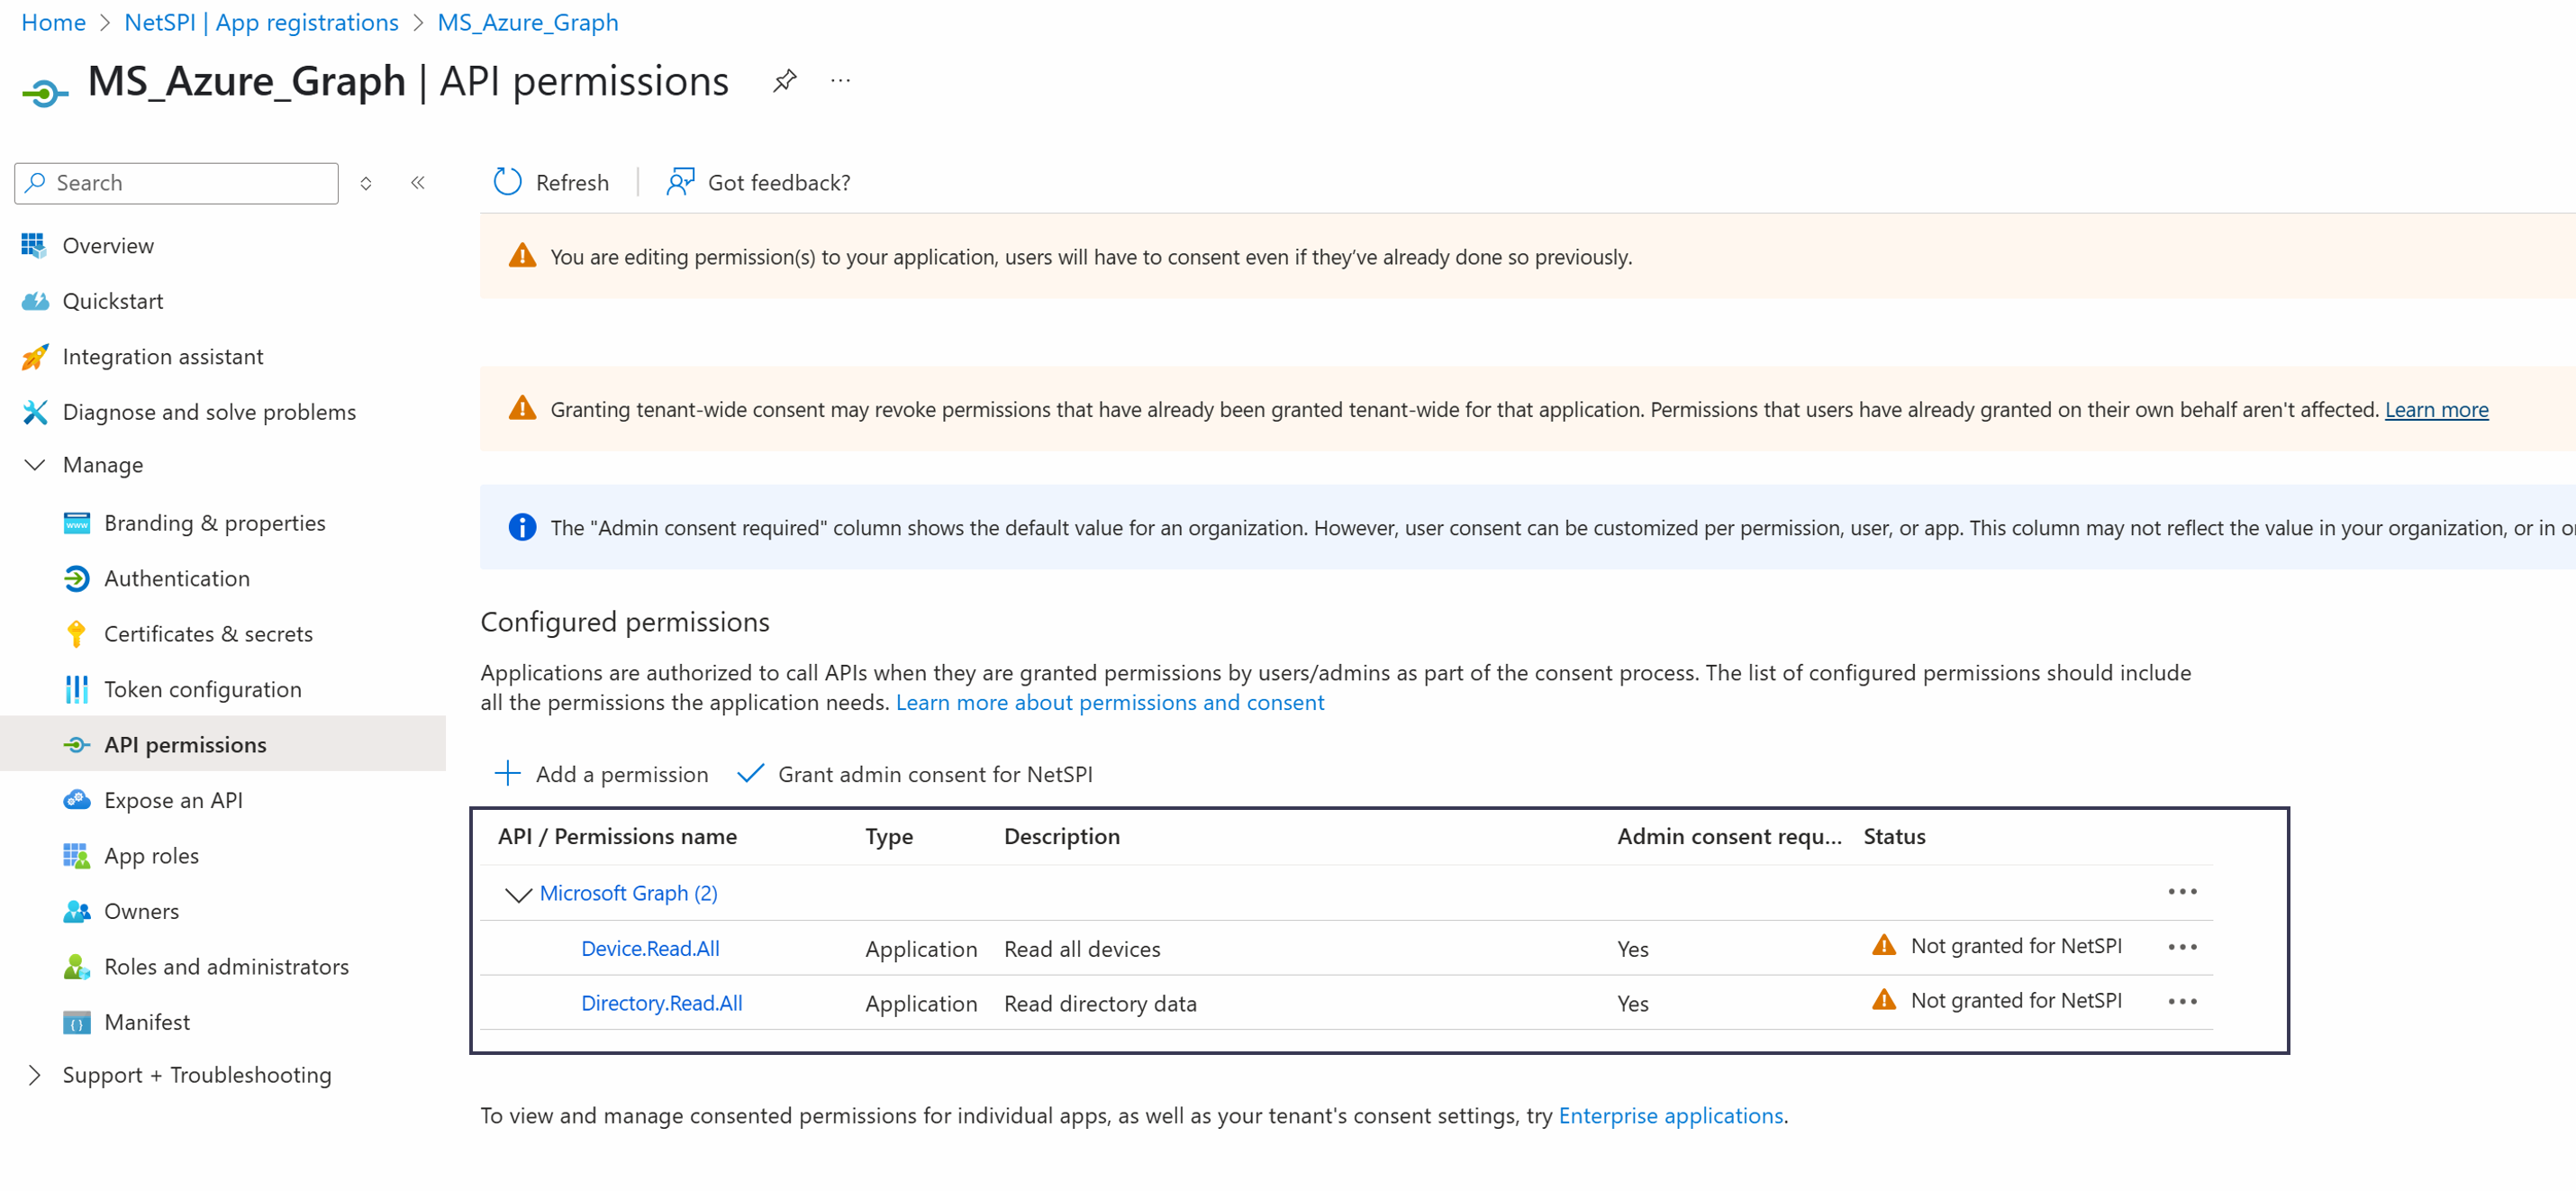Viewport: 2576px width, 1191px height.
Task: Click 'Not granted for NetSPI' on Directory.Read.All row
Action: click(2015, 1000)
